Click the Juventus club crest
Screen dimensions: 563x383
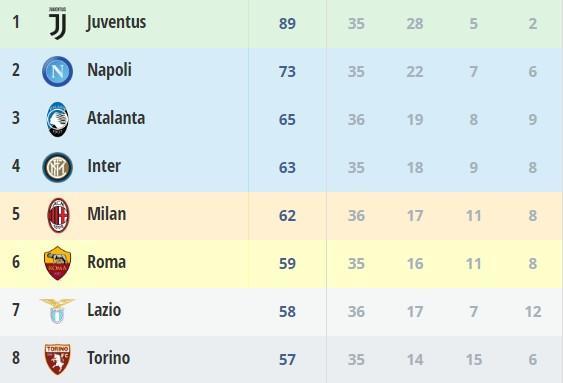(57, 23)
